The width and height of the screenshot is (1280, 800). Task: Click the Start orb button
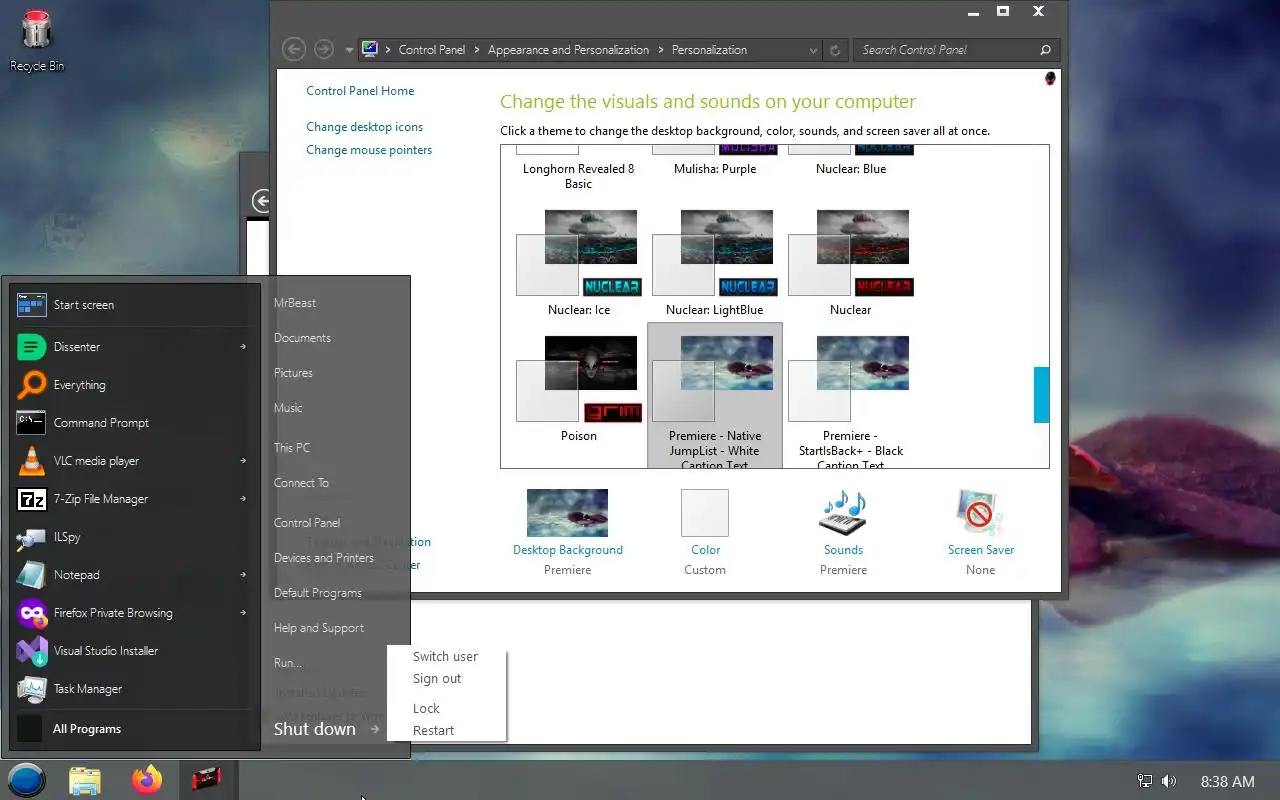(27, 780)
